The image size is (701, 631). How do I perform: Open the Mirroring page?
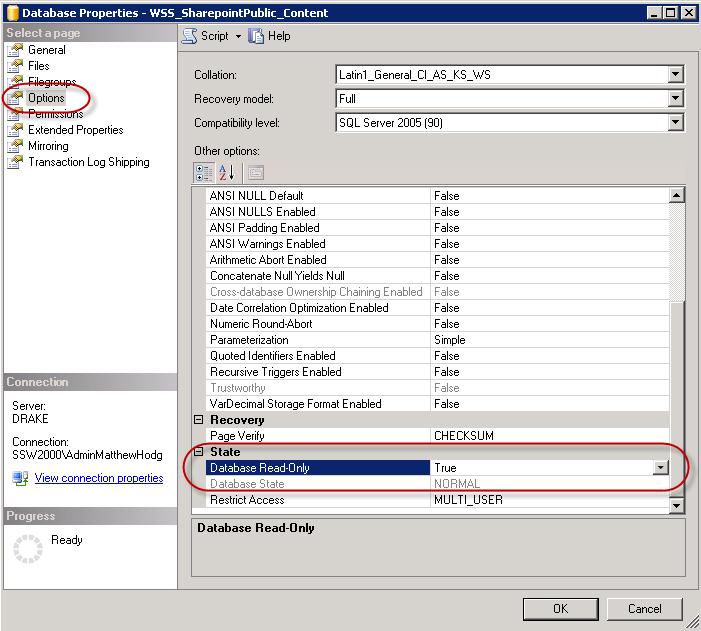(x=50, y=146)
